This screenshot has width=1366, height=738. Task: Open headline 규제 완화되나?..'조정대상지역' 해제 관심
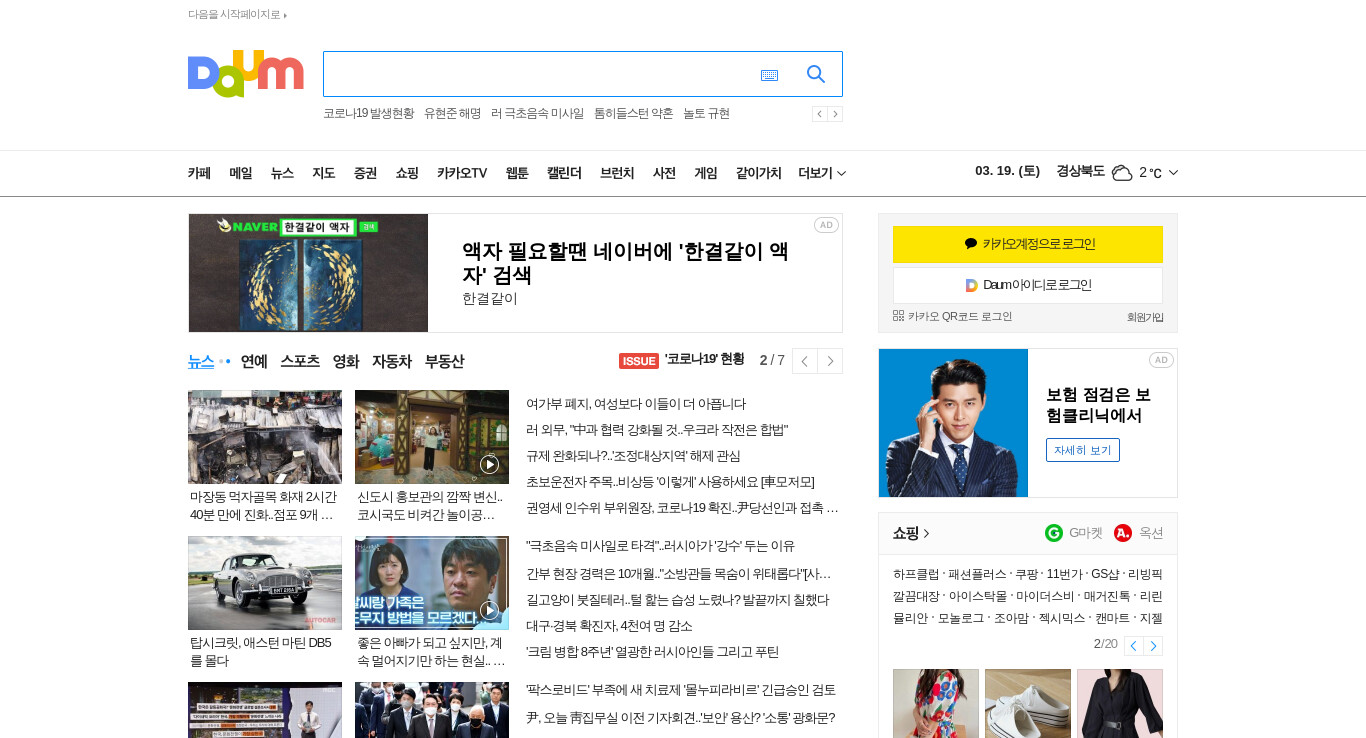coord(633,456)
